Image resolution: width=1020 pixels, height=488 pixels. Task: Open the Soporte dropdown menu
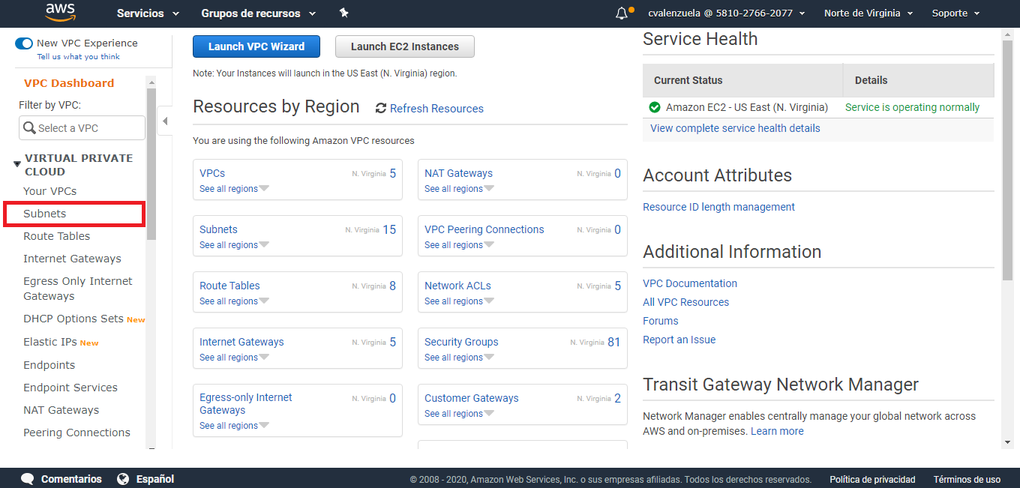(x=956, y=13)
